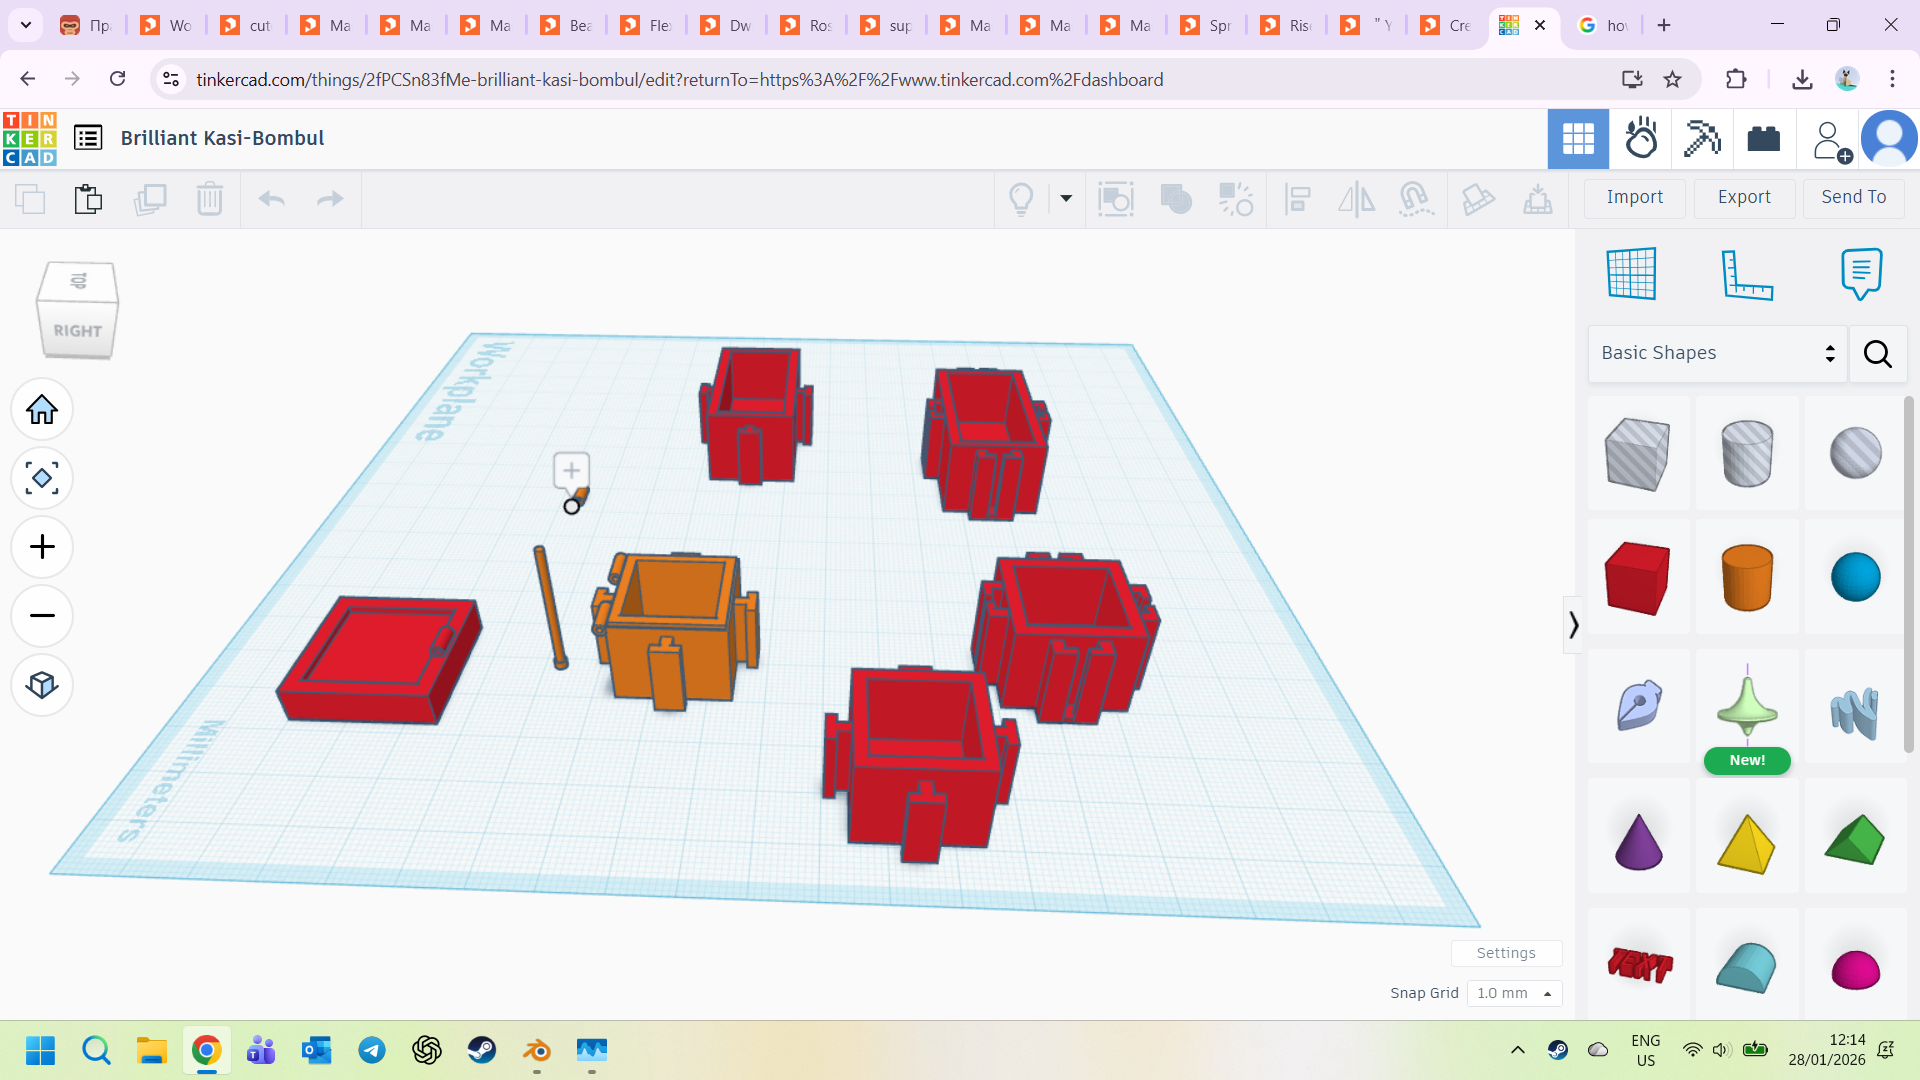Toggle orthographic perspective view cube icon
The image size is (1920, 1080).
42,685
